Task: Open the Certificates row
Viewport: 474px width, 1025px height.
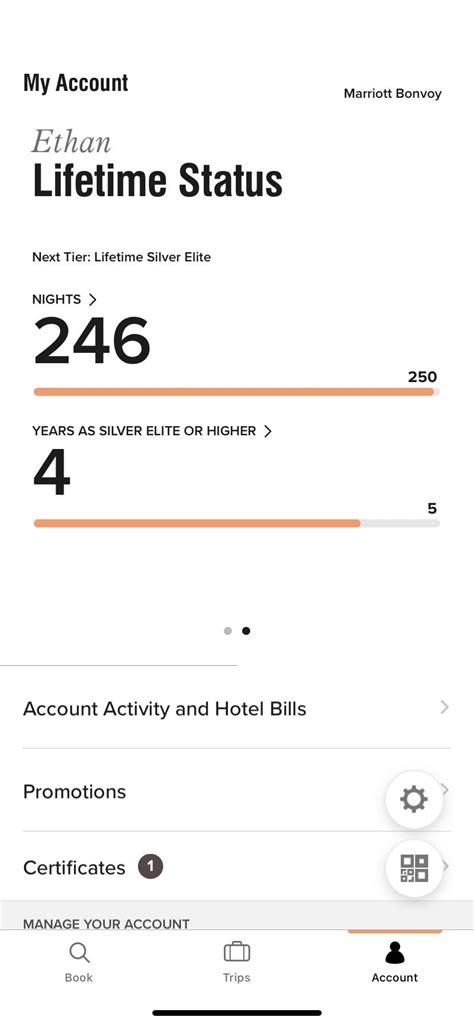Action: [x=237, y=867]
